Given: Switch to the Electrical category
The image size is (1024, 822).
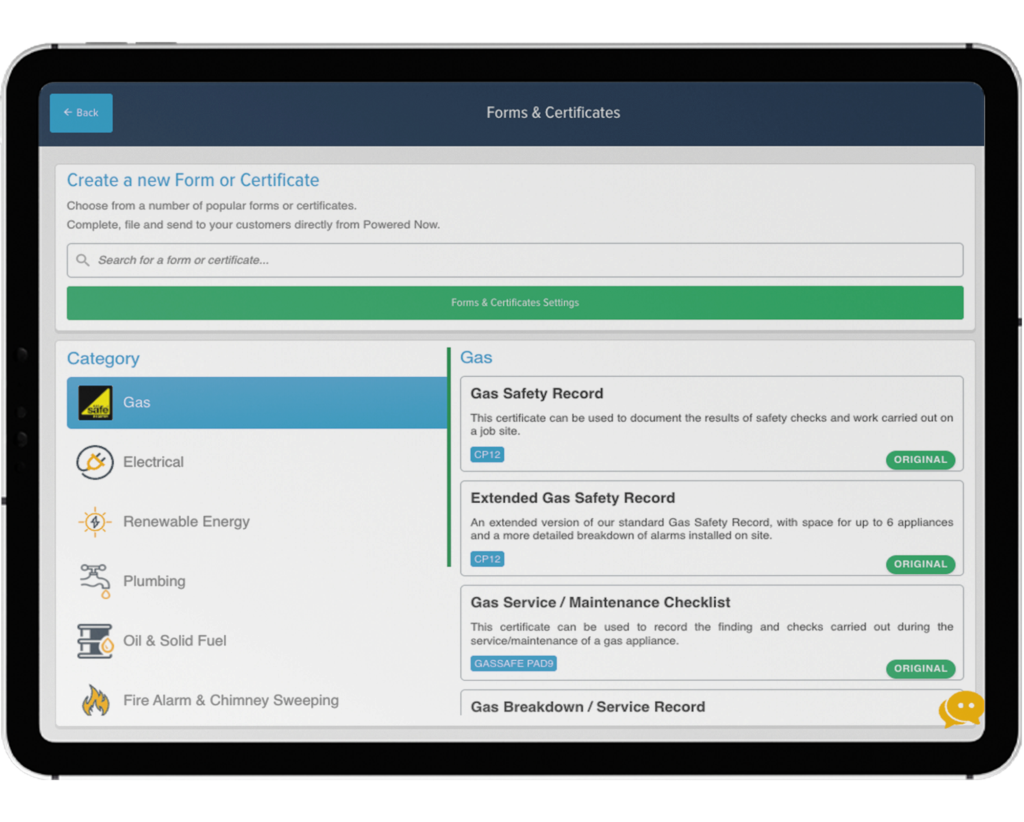Looking at the screenshot, I should (x=153, y=462).
